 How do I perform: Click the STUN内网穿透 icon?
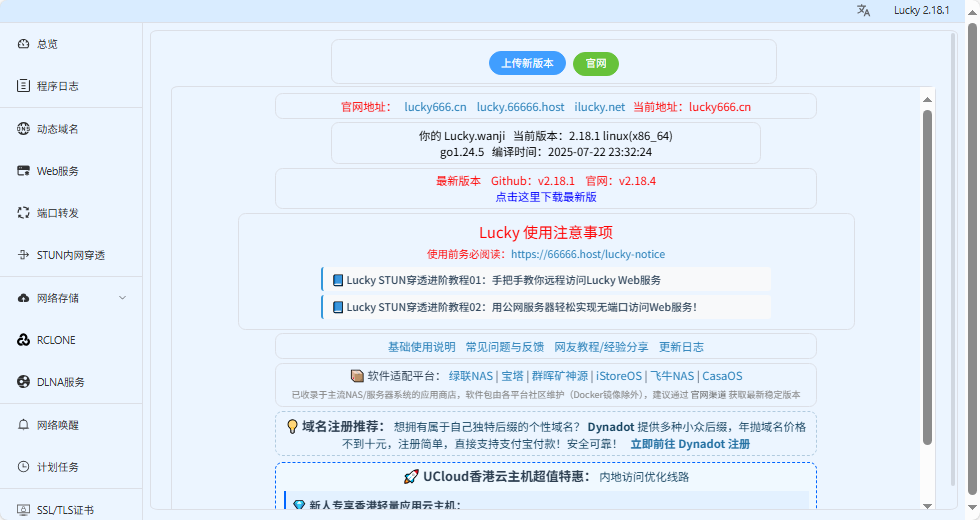point(23,255)
